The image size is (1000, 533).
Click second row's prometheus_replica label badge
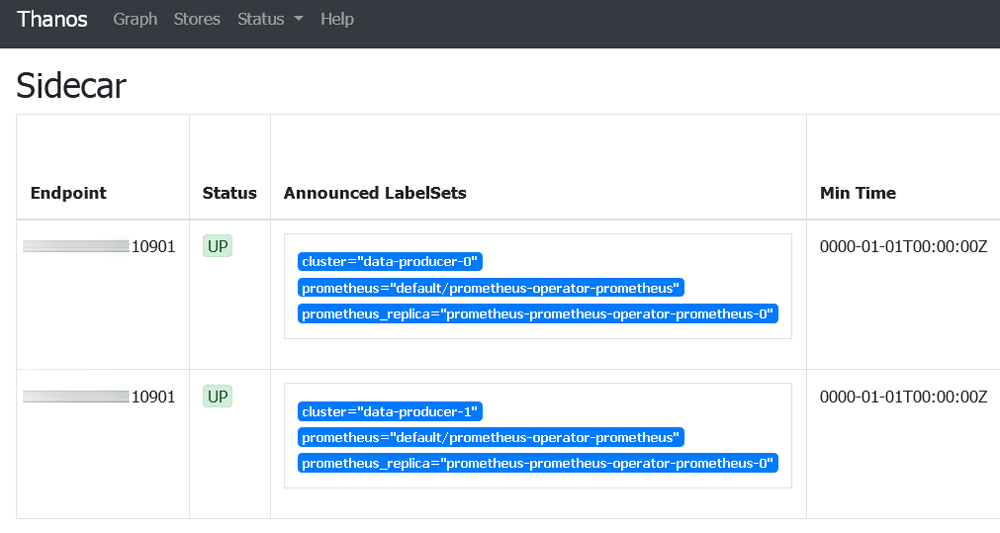(x=538, y=464)
